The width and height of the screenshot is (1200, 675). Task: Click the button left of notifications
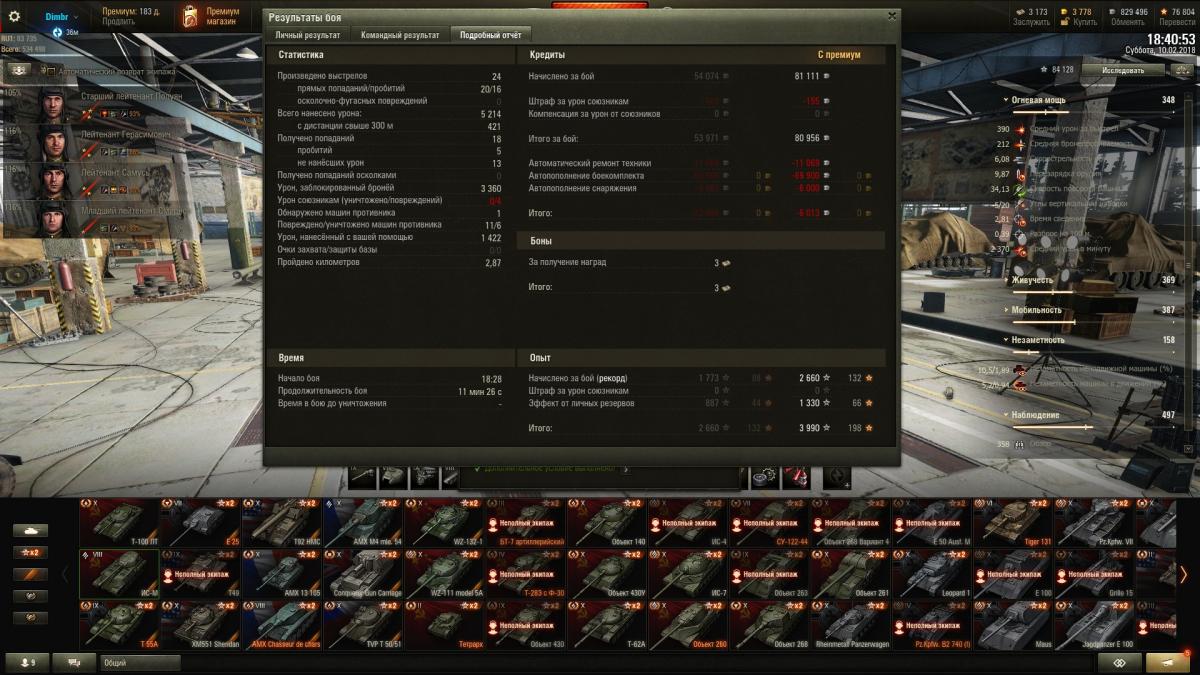pos(1120,662)
